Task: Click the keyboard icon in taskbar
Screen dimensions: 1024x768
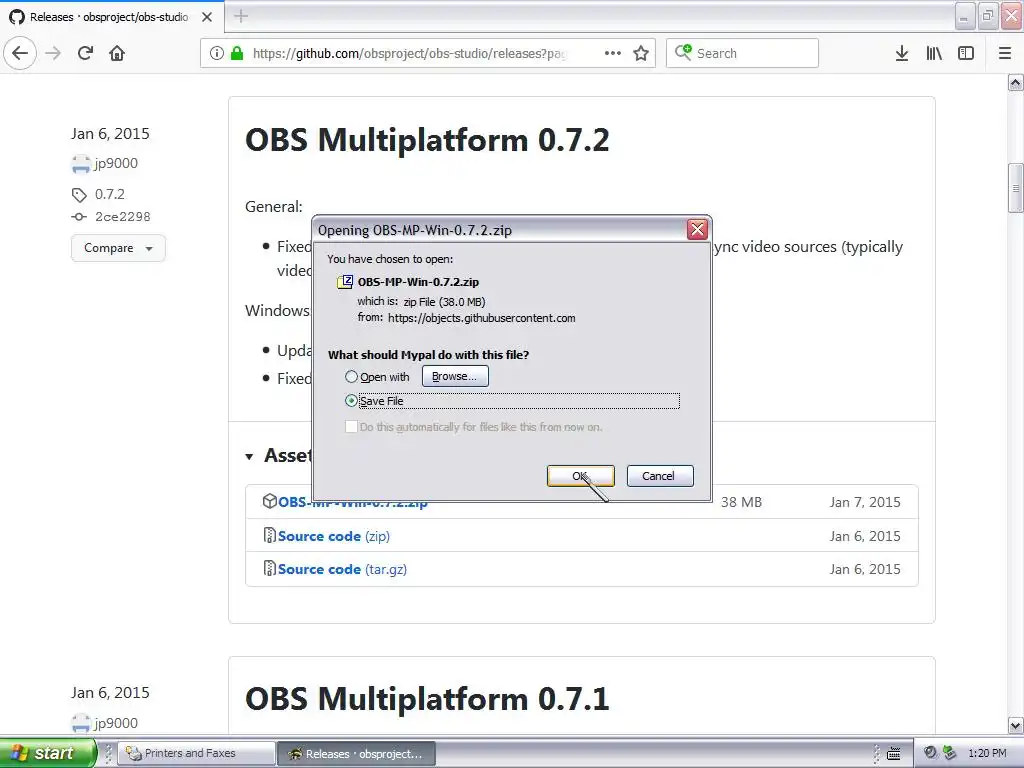Action: [894, 754]
